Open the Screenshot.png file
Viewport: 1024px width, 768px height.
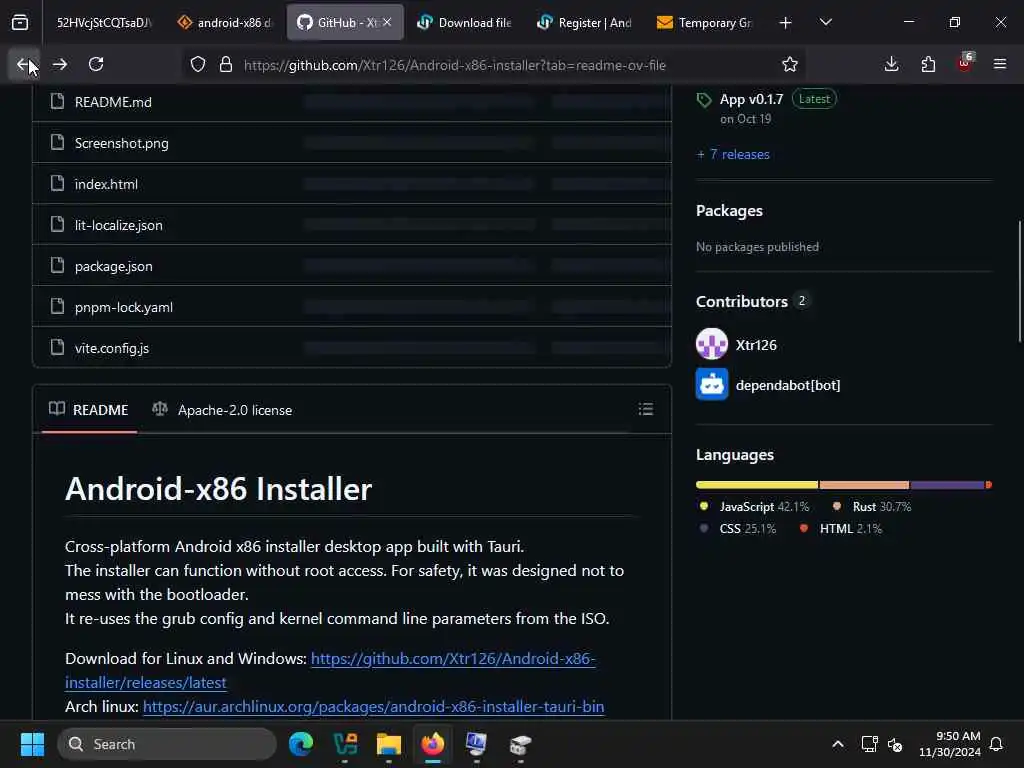(121, 143)
